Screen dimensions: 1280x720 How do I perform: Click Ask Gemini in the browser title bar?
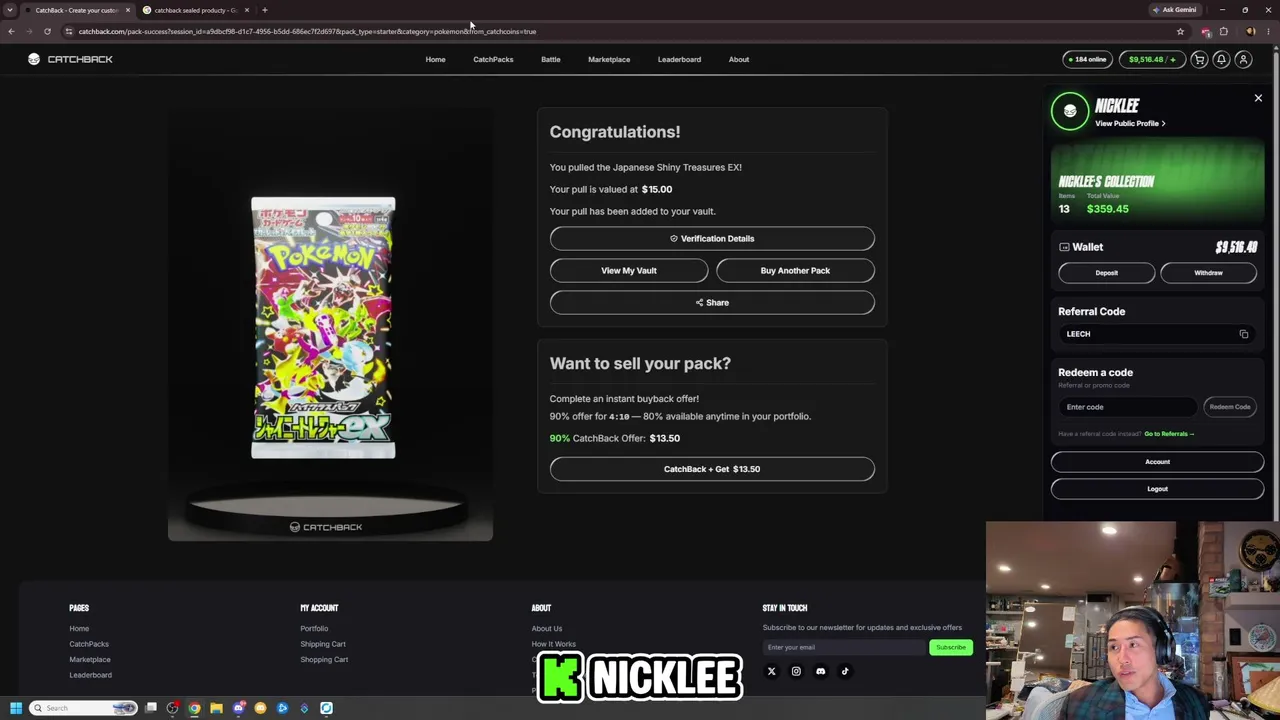point(1174,10)
